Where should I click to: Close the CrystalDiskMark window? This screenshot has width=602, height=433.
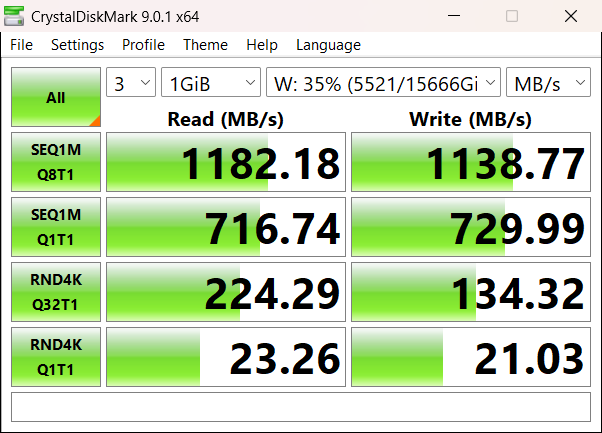(x=569, y=17)
